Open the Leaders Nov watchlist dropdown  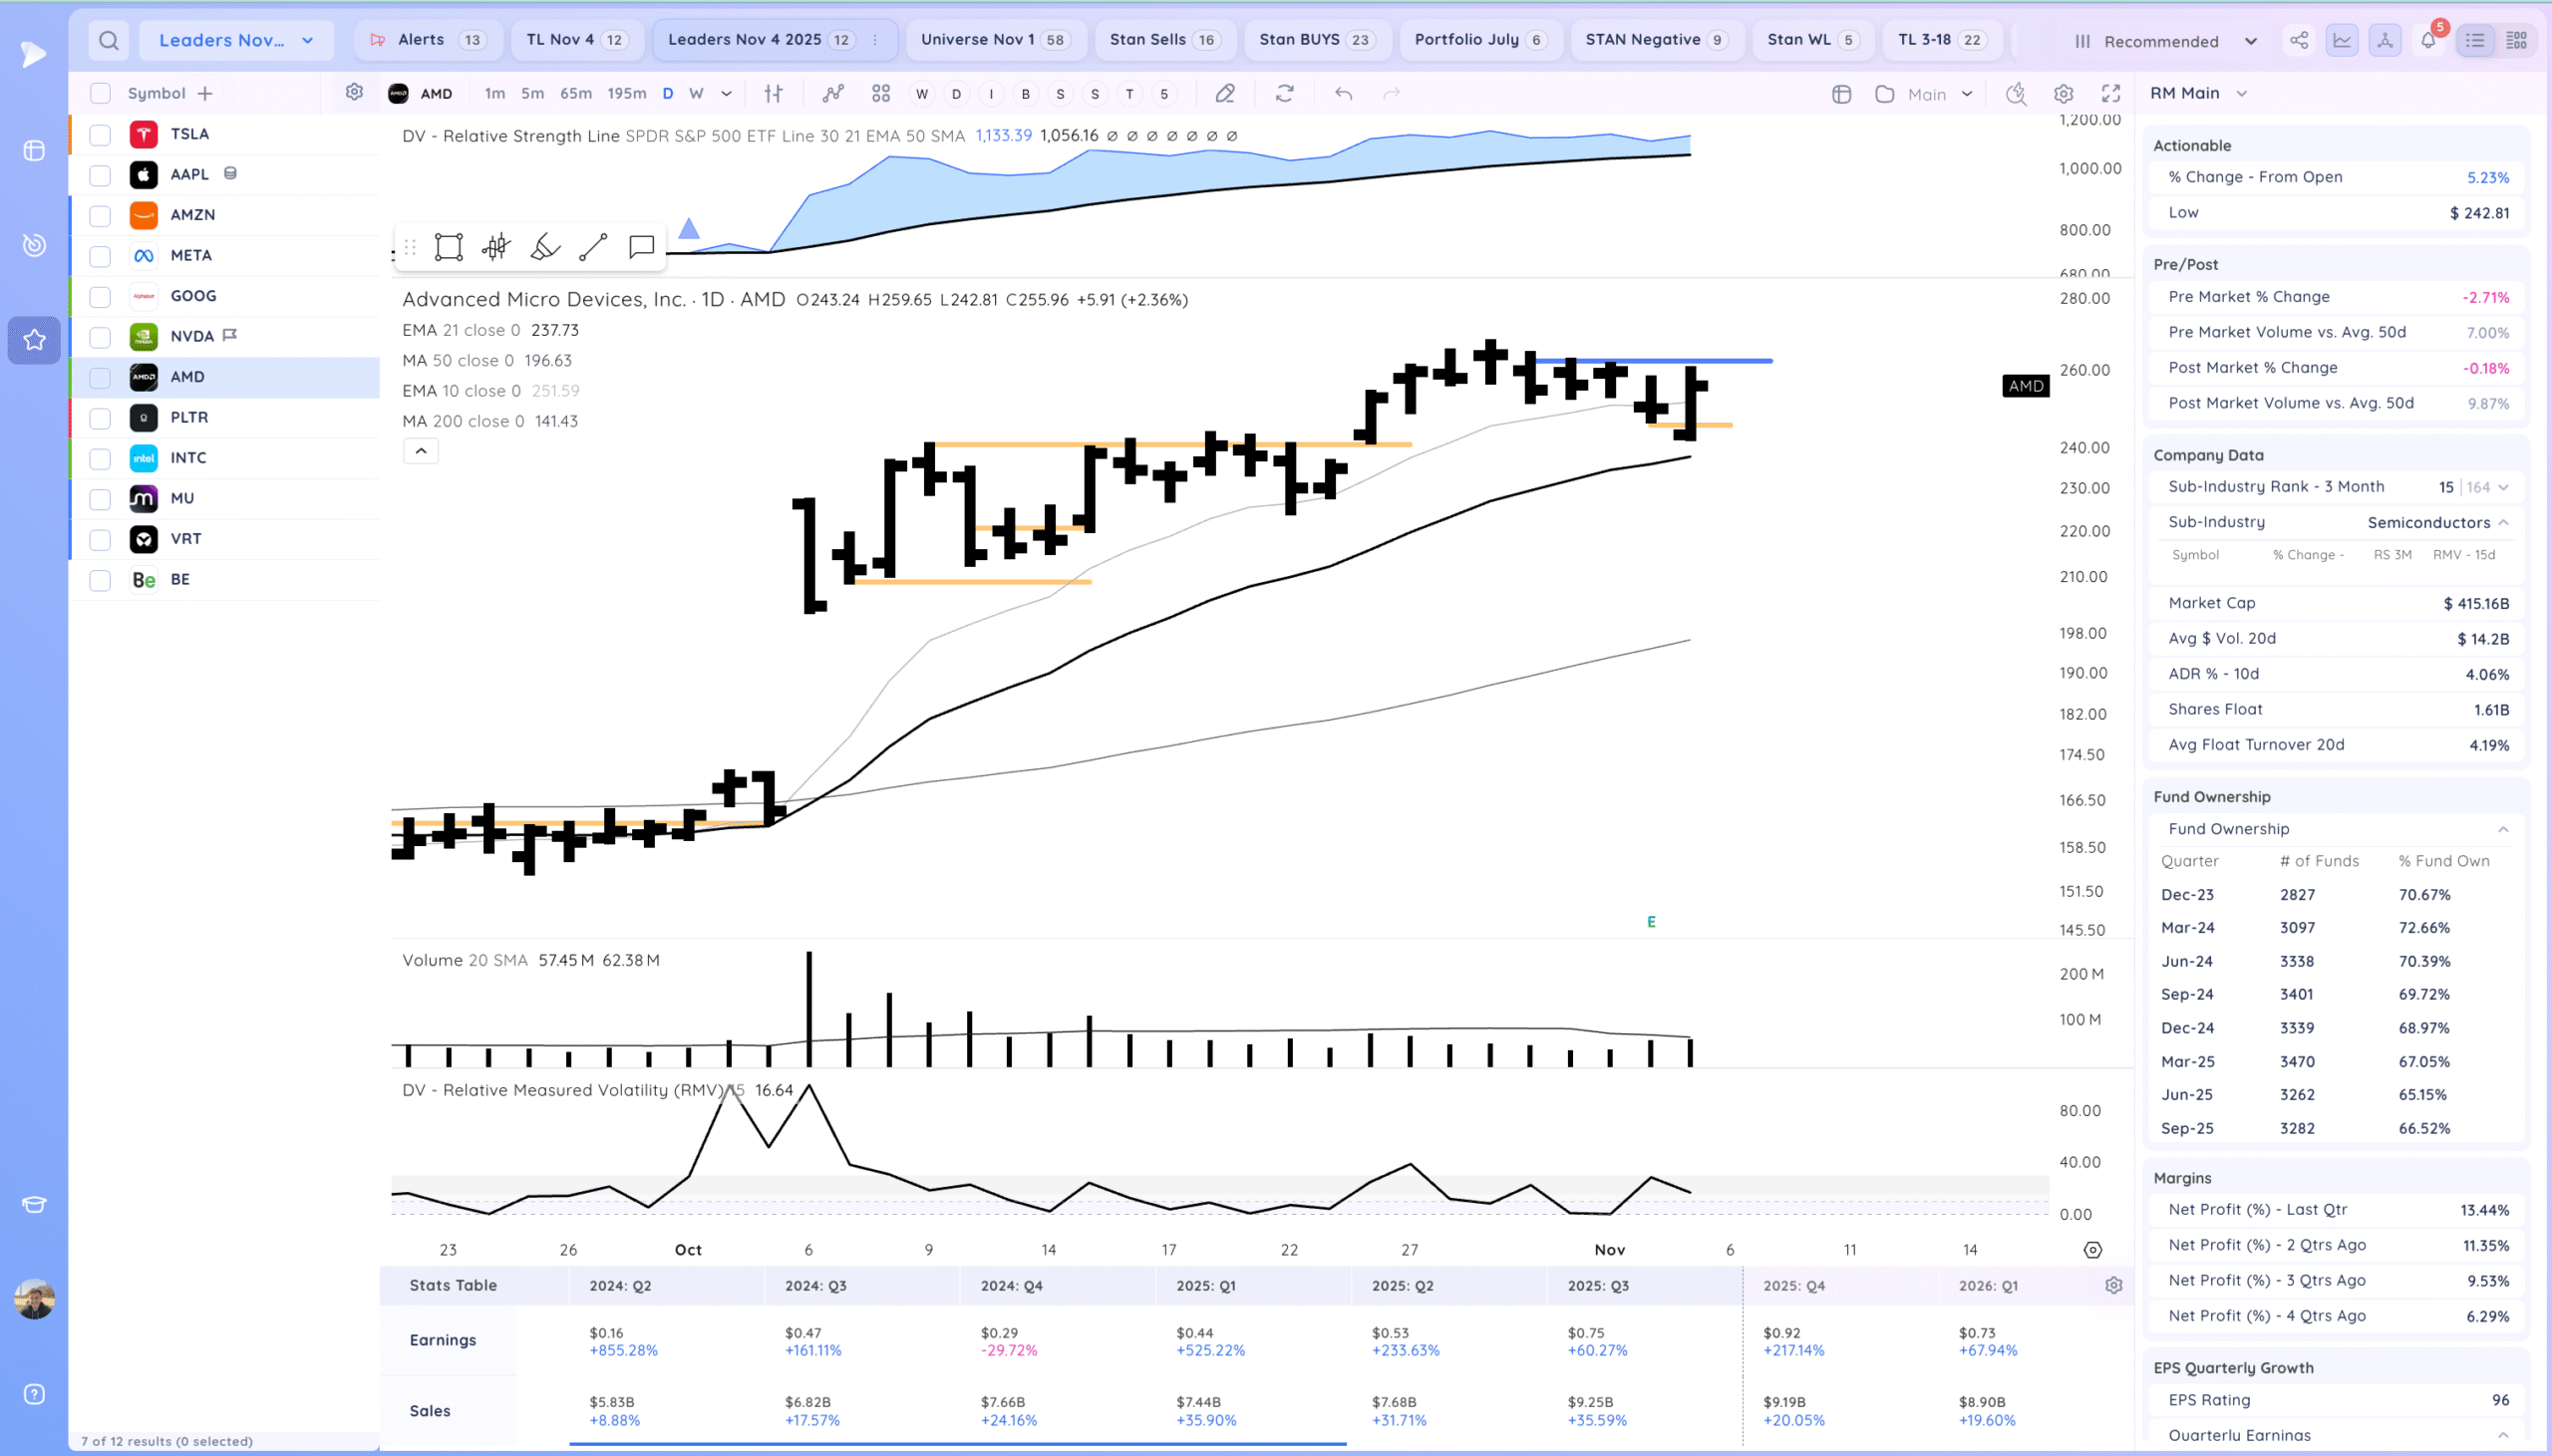(236, 41)
